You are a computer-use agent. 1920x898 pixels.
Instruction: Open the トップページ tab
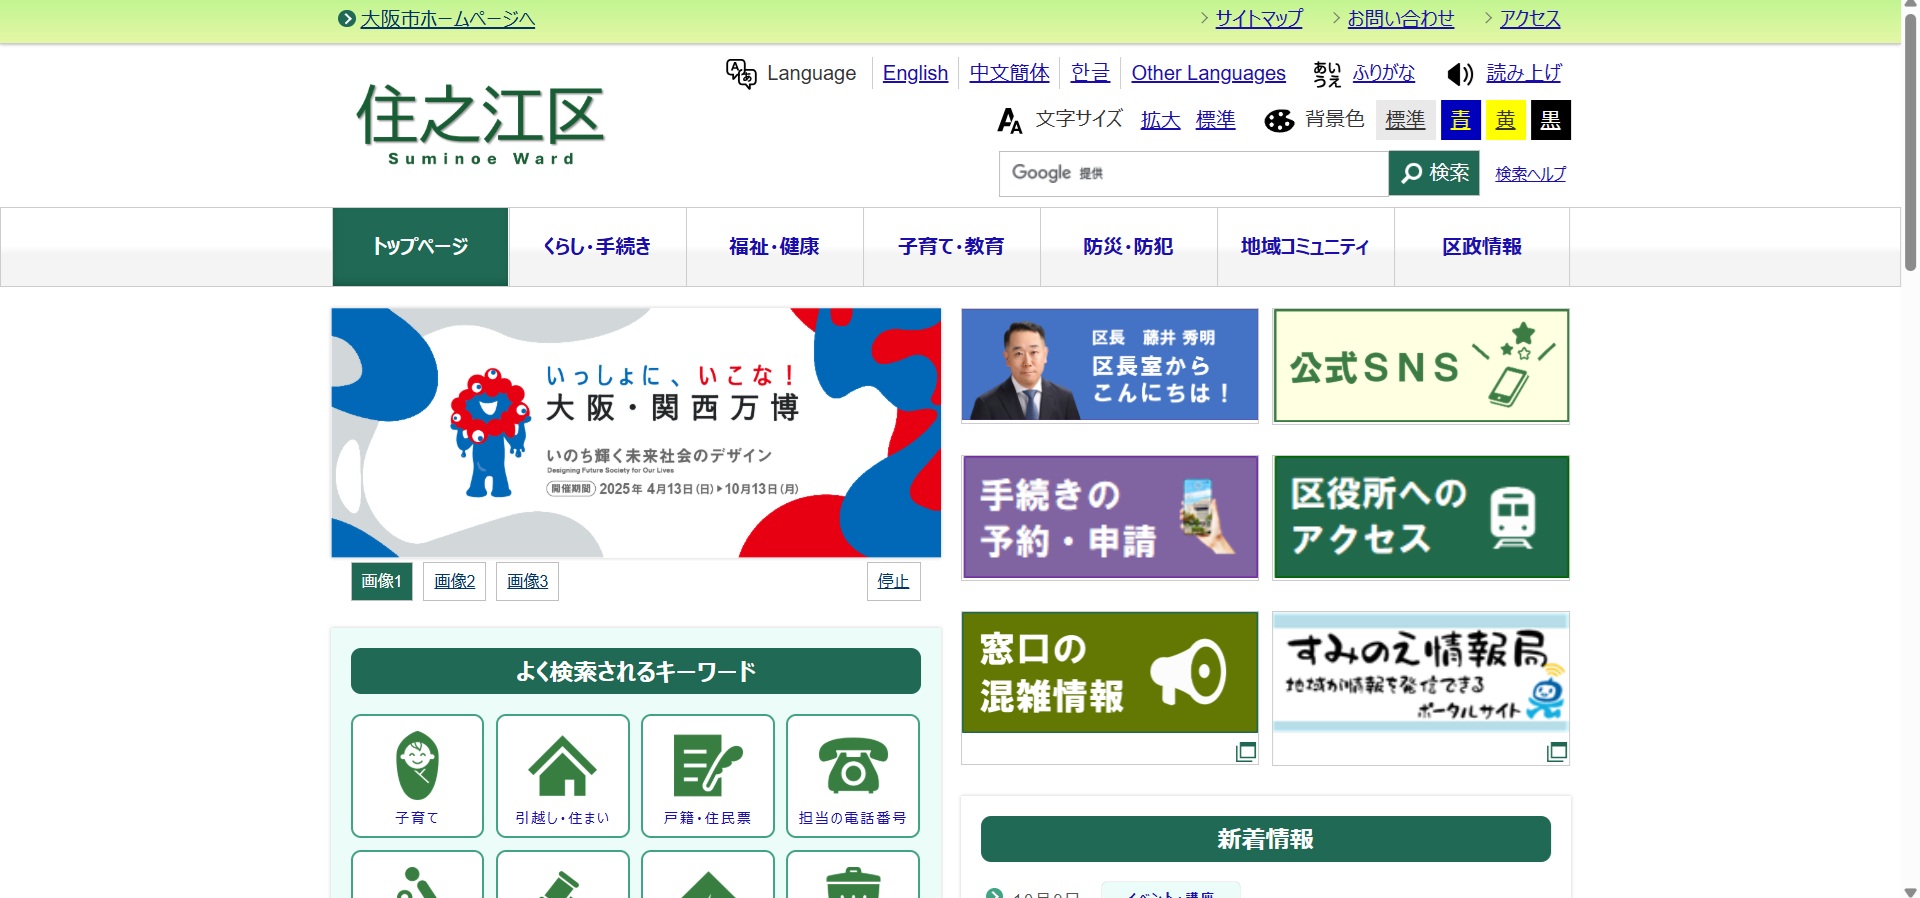(x=420, y=247)
